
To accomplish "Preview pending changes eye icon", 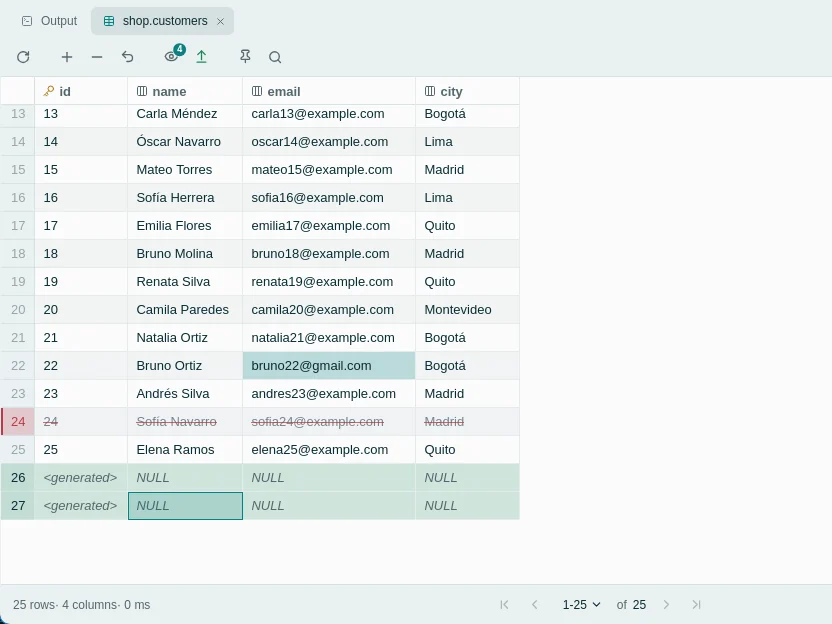I will pyautogui.click(x=172, y=56).
